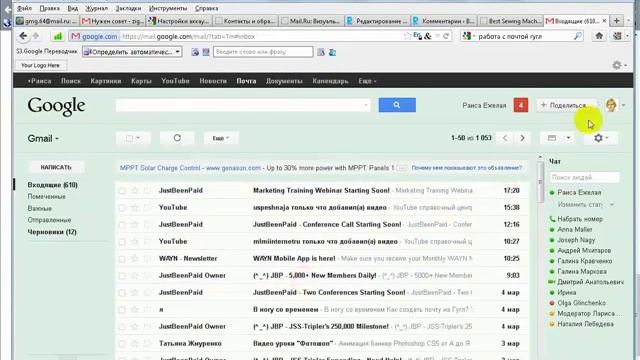Select the Татьяна Журенко message checkbox
This screenshot has height=360, width=640.
point(122,344)
